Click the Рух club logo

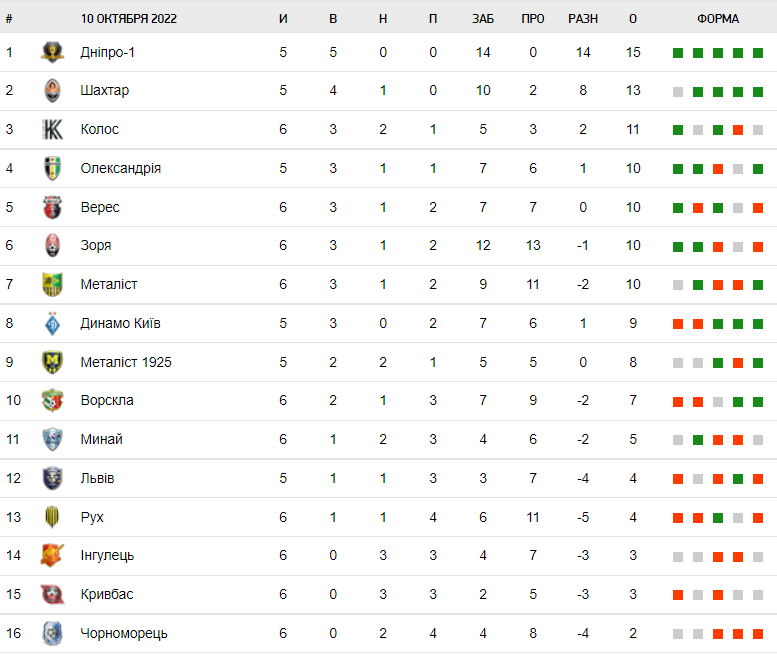(x=53, y=517)
